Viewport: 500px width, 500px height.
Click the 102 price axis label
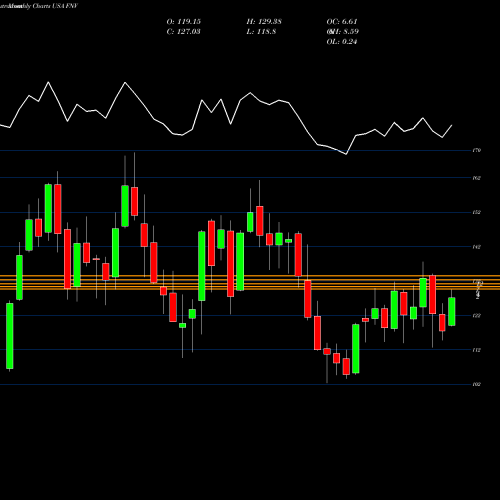tap(477, 384)
